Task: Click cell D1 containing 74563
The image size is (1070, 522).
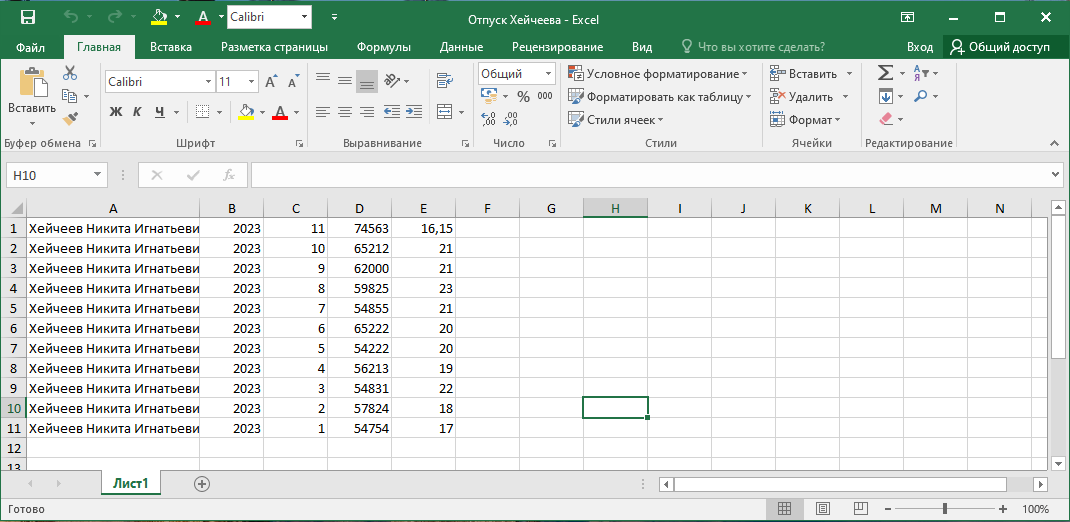Action: click(359, 229)
